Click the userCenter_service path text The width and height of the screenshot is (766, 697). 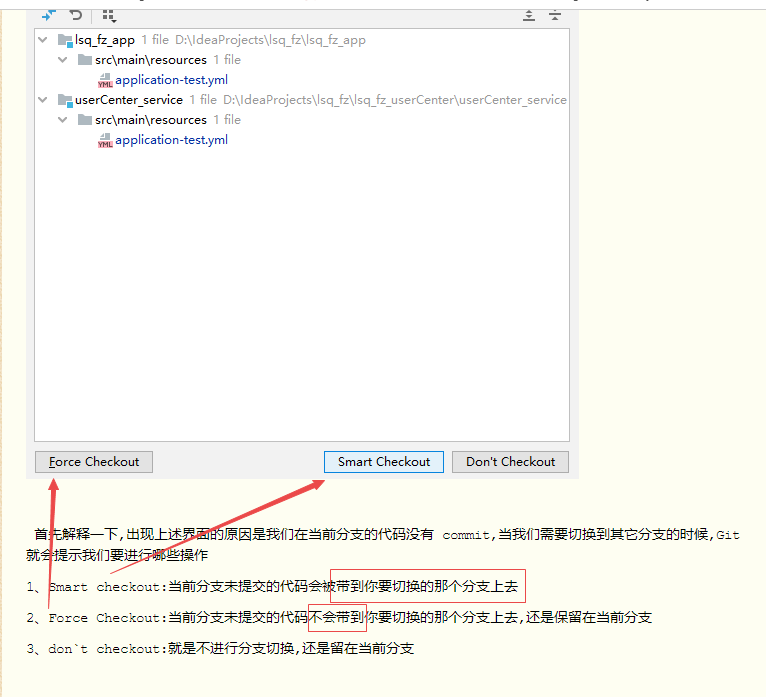[395, 100]
